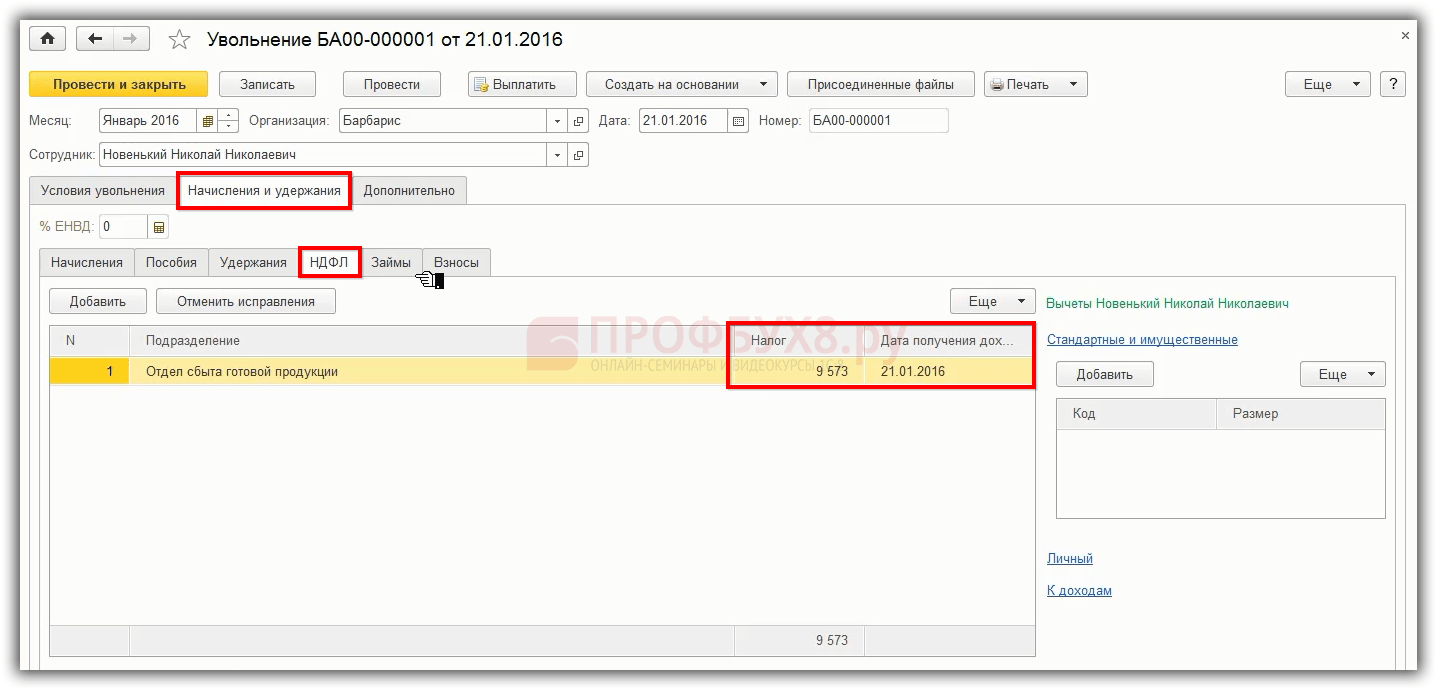1437x690 pixels.
Task: Click tax cell 9 573 in row
Action: tap(799, 371)
